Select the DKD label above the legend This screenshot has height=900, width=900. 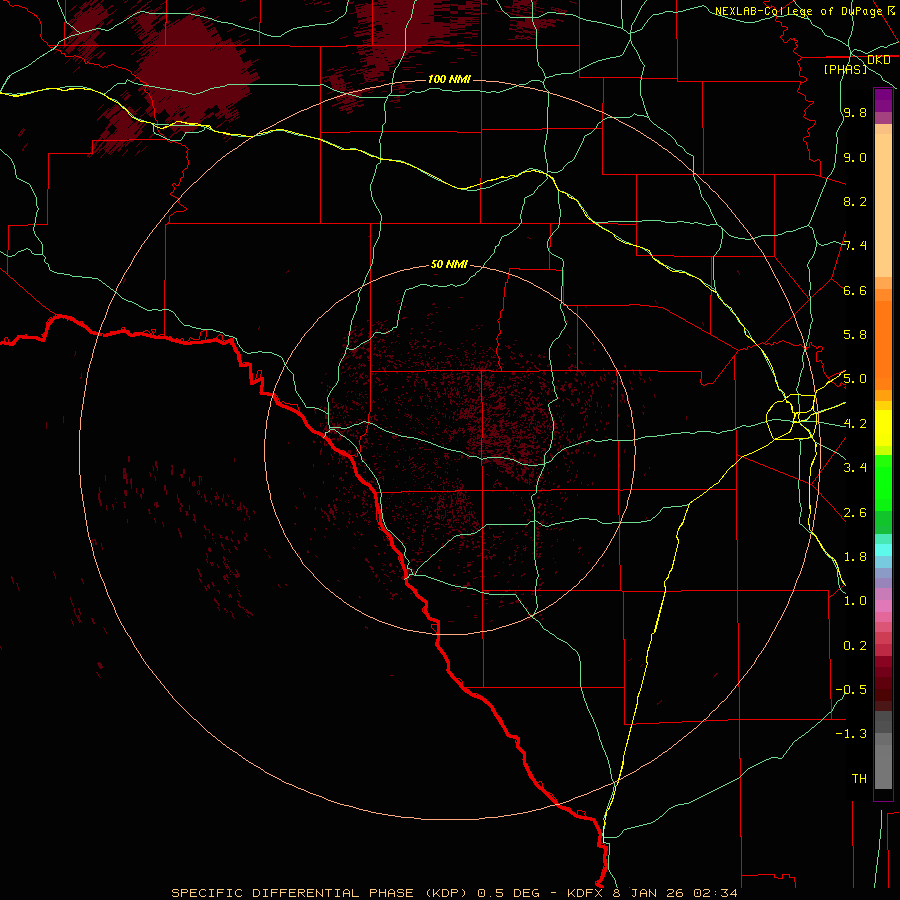(x=878, y=60)
